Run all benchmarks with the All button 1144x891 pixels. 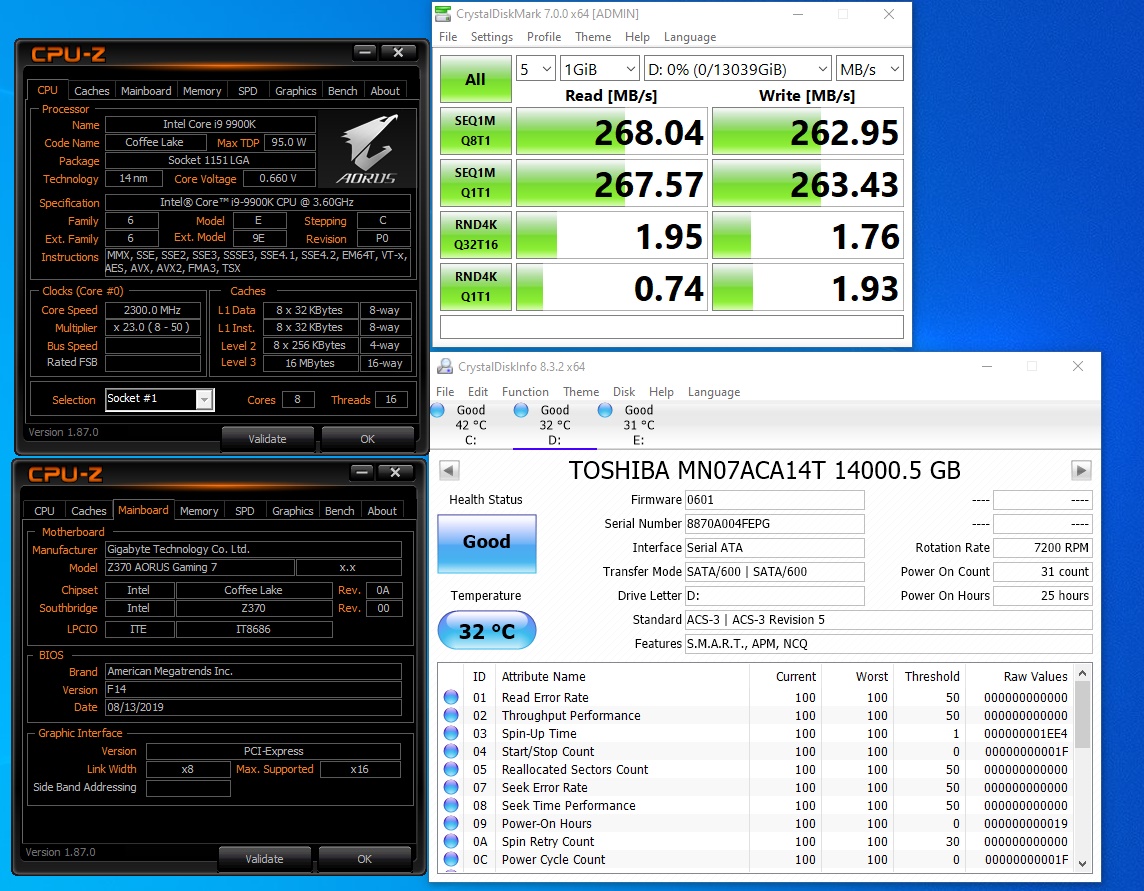click(x=475, y=79)
